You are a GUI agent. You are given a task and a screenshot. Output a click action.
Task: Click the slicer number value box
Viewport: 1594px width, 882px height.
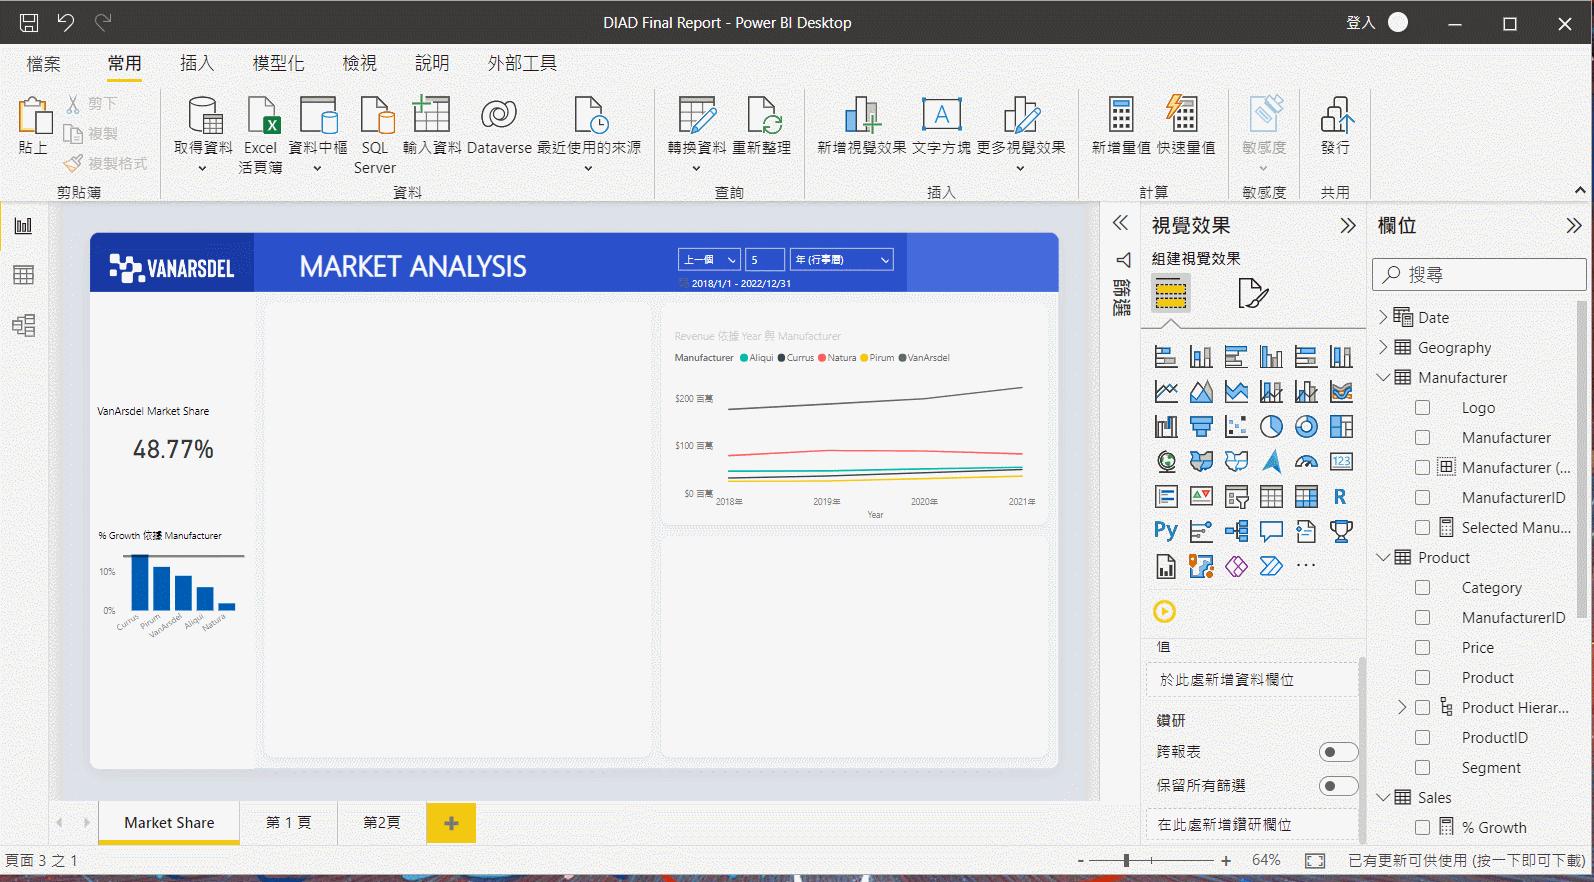765,260
